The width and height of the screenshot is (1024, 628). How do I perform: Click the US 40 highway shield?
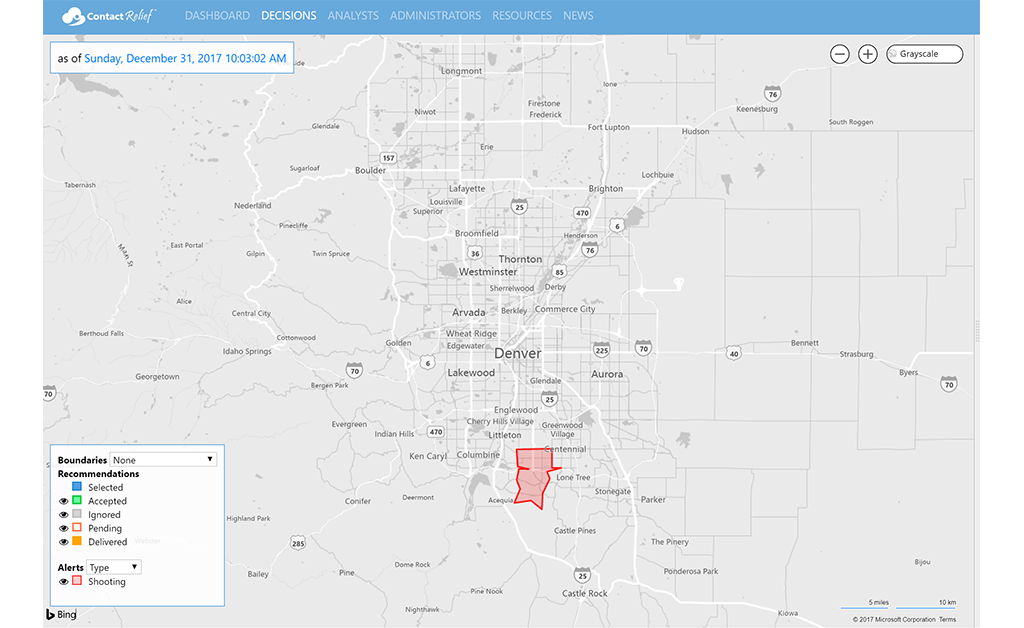pos(734,353)
